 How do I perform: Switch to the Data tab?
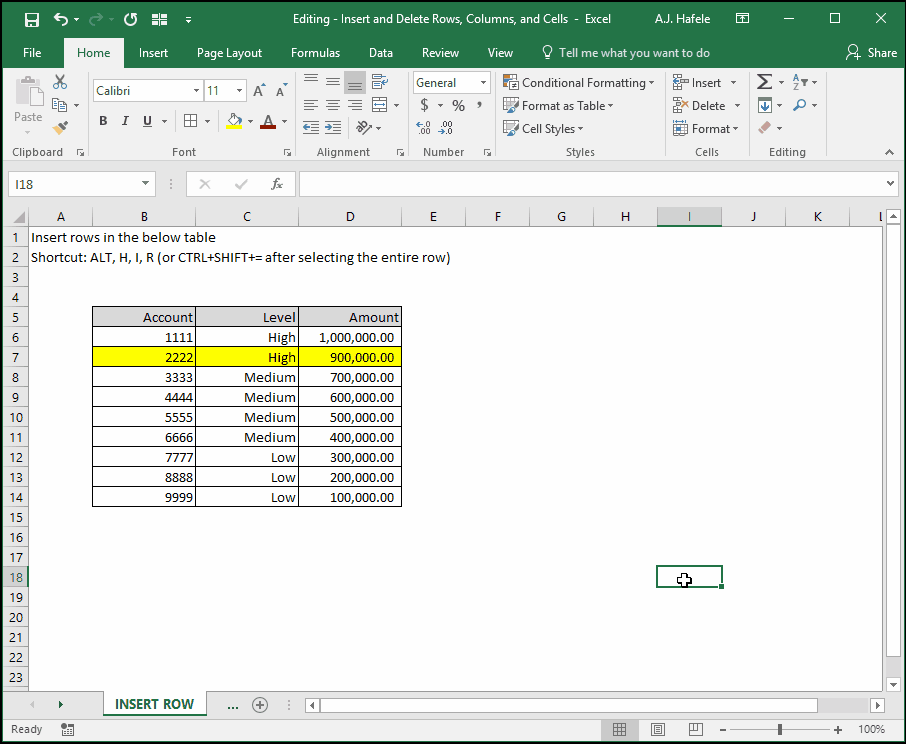coord(381,53)
